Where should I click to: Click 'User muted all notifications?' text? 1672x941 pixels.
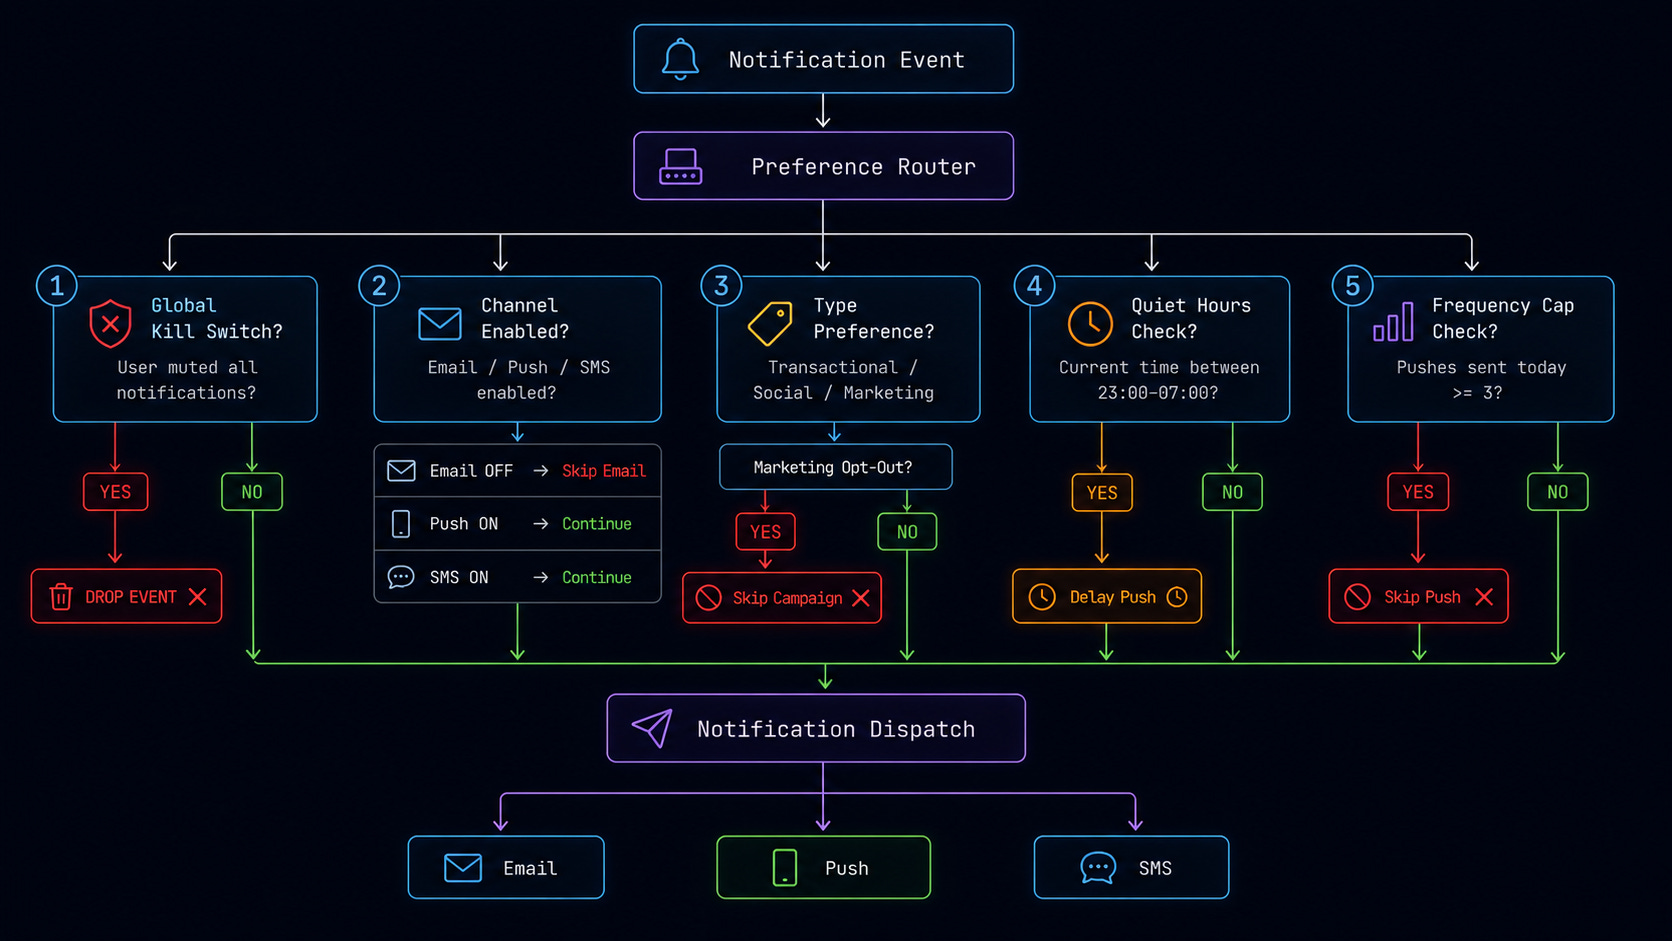click(x=187, y=380)
